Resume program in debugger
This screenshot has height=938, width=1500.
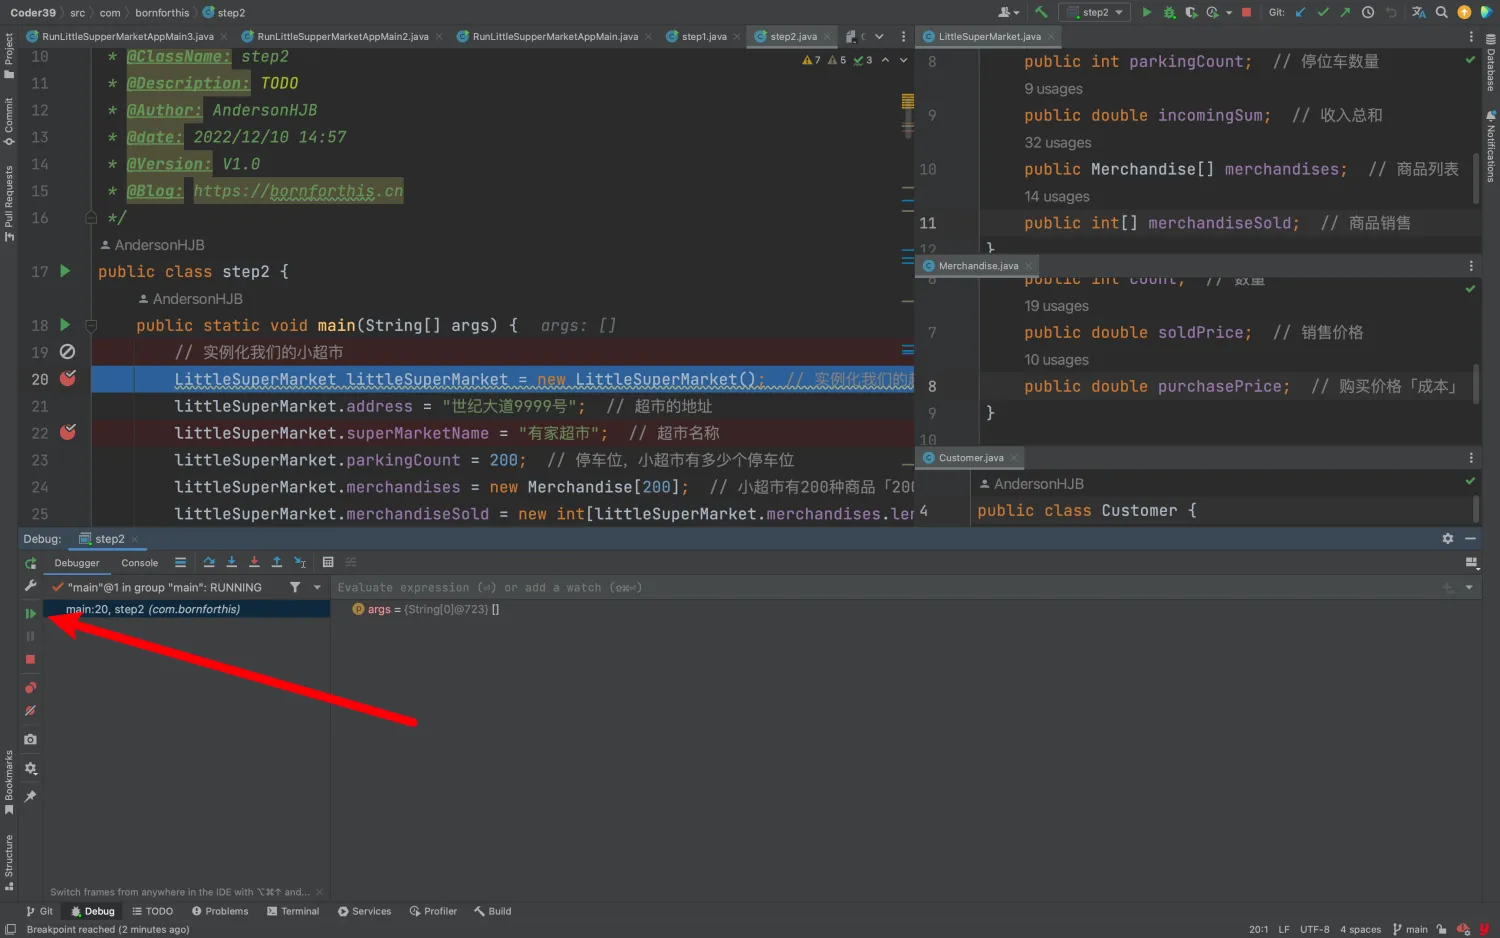click(x=30, y=614)
